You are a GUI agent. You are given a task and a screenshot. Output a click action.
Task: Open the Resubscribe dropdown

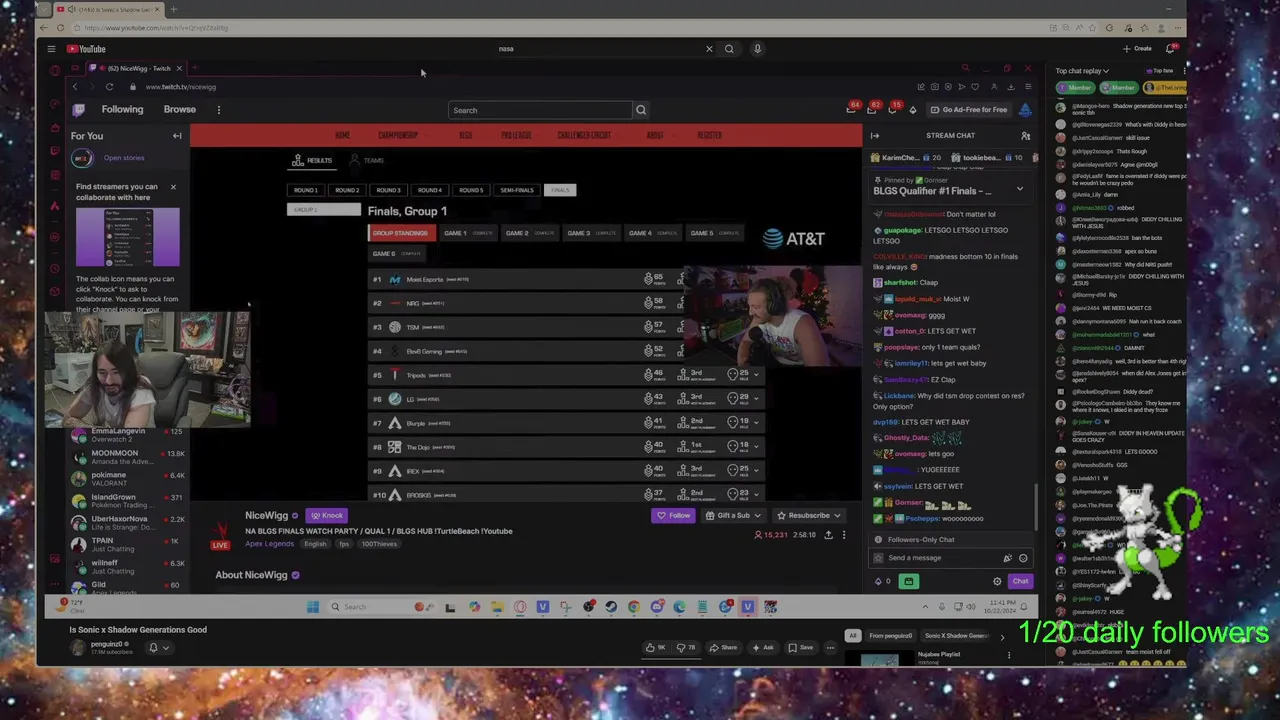point(808,516)
